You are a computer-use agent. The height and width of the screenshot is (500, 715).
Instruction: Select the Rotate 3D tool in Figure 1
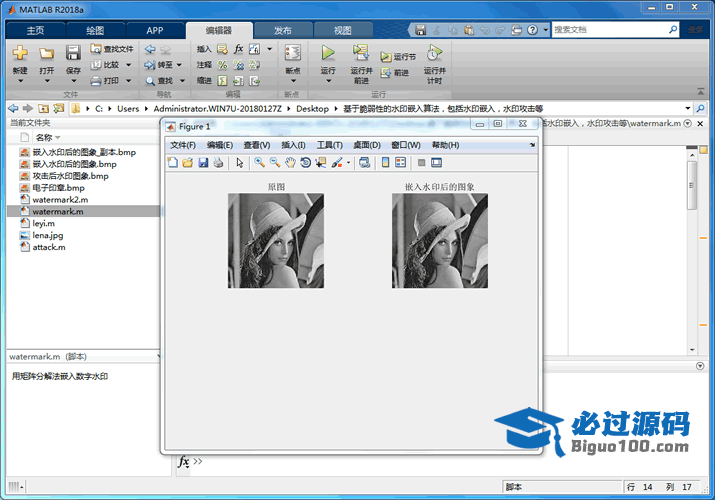(x=305, y=162)
